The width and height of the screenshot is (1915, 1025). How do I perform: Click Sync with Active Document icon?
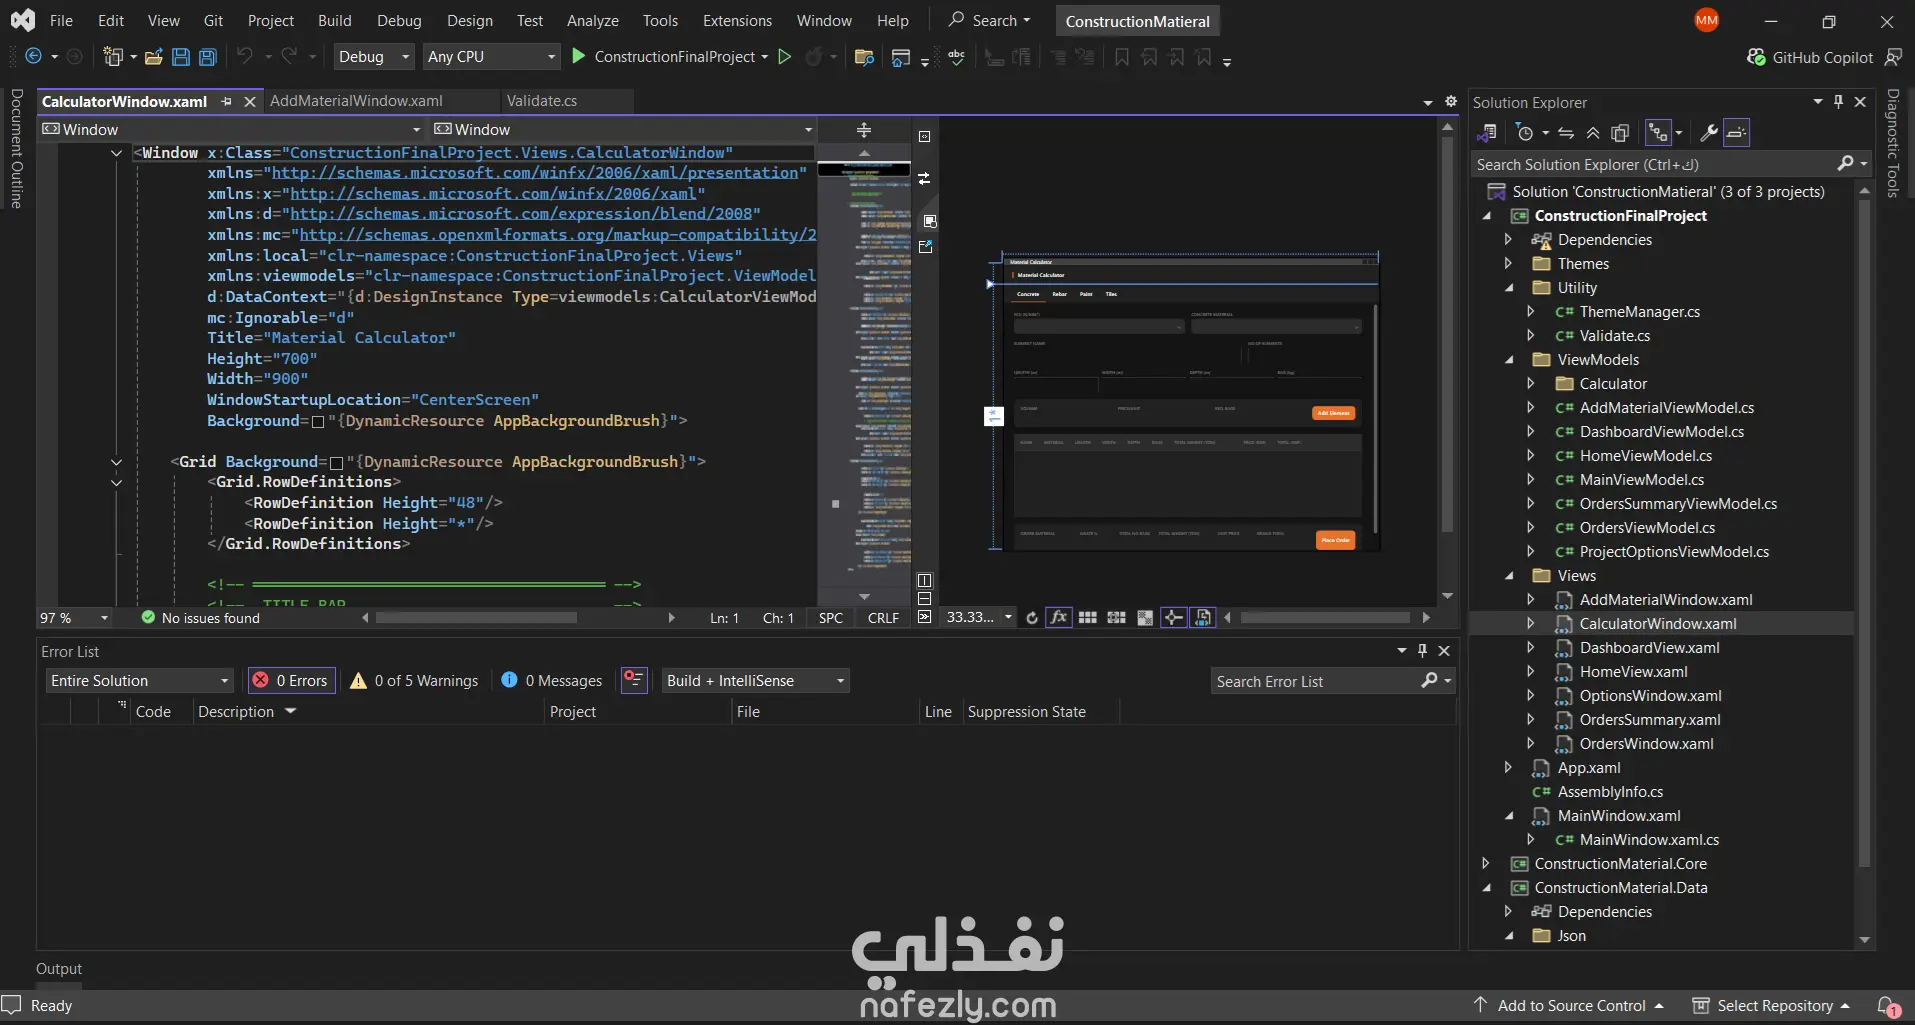(x=1566, y=133)
